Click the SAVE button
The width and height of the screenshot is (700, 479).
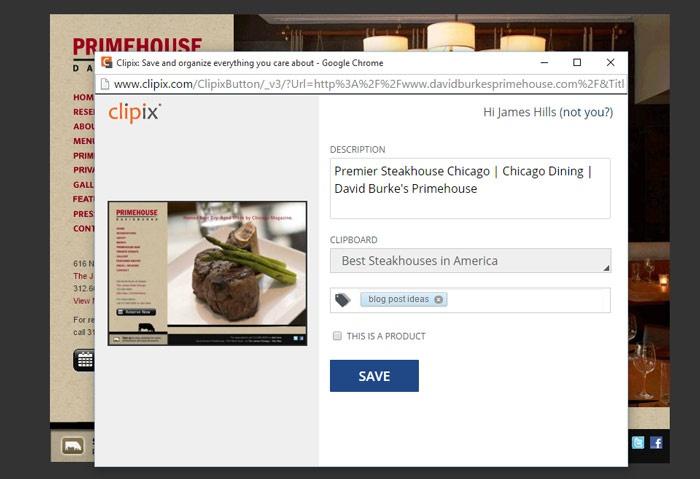pos(374,376)
